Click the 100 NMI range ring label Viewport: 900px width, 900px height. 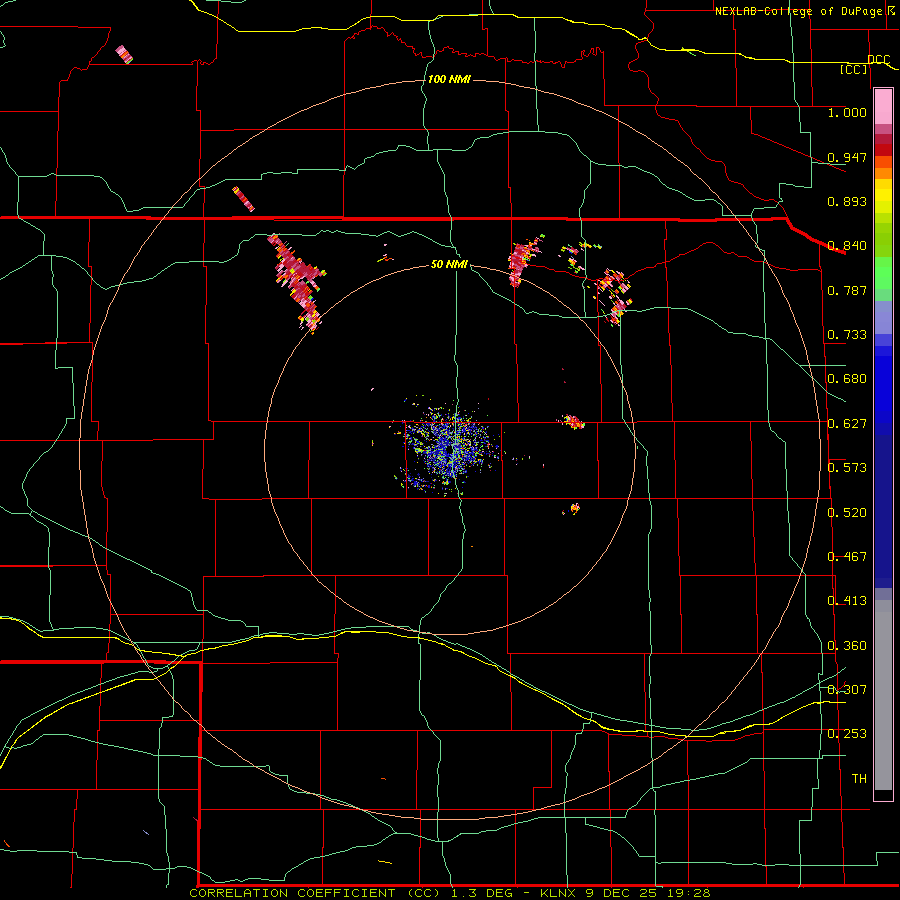click(449, 79)
